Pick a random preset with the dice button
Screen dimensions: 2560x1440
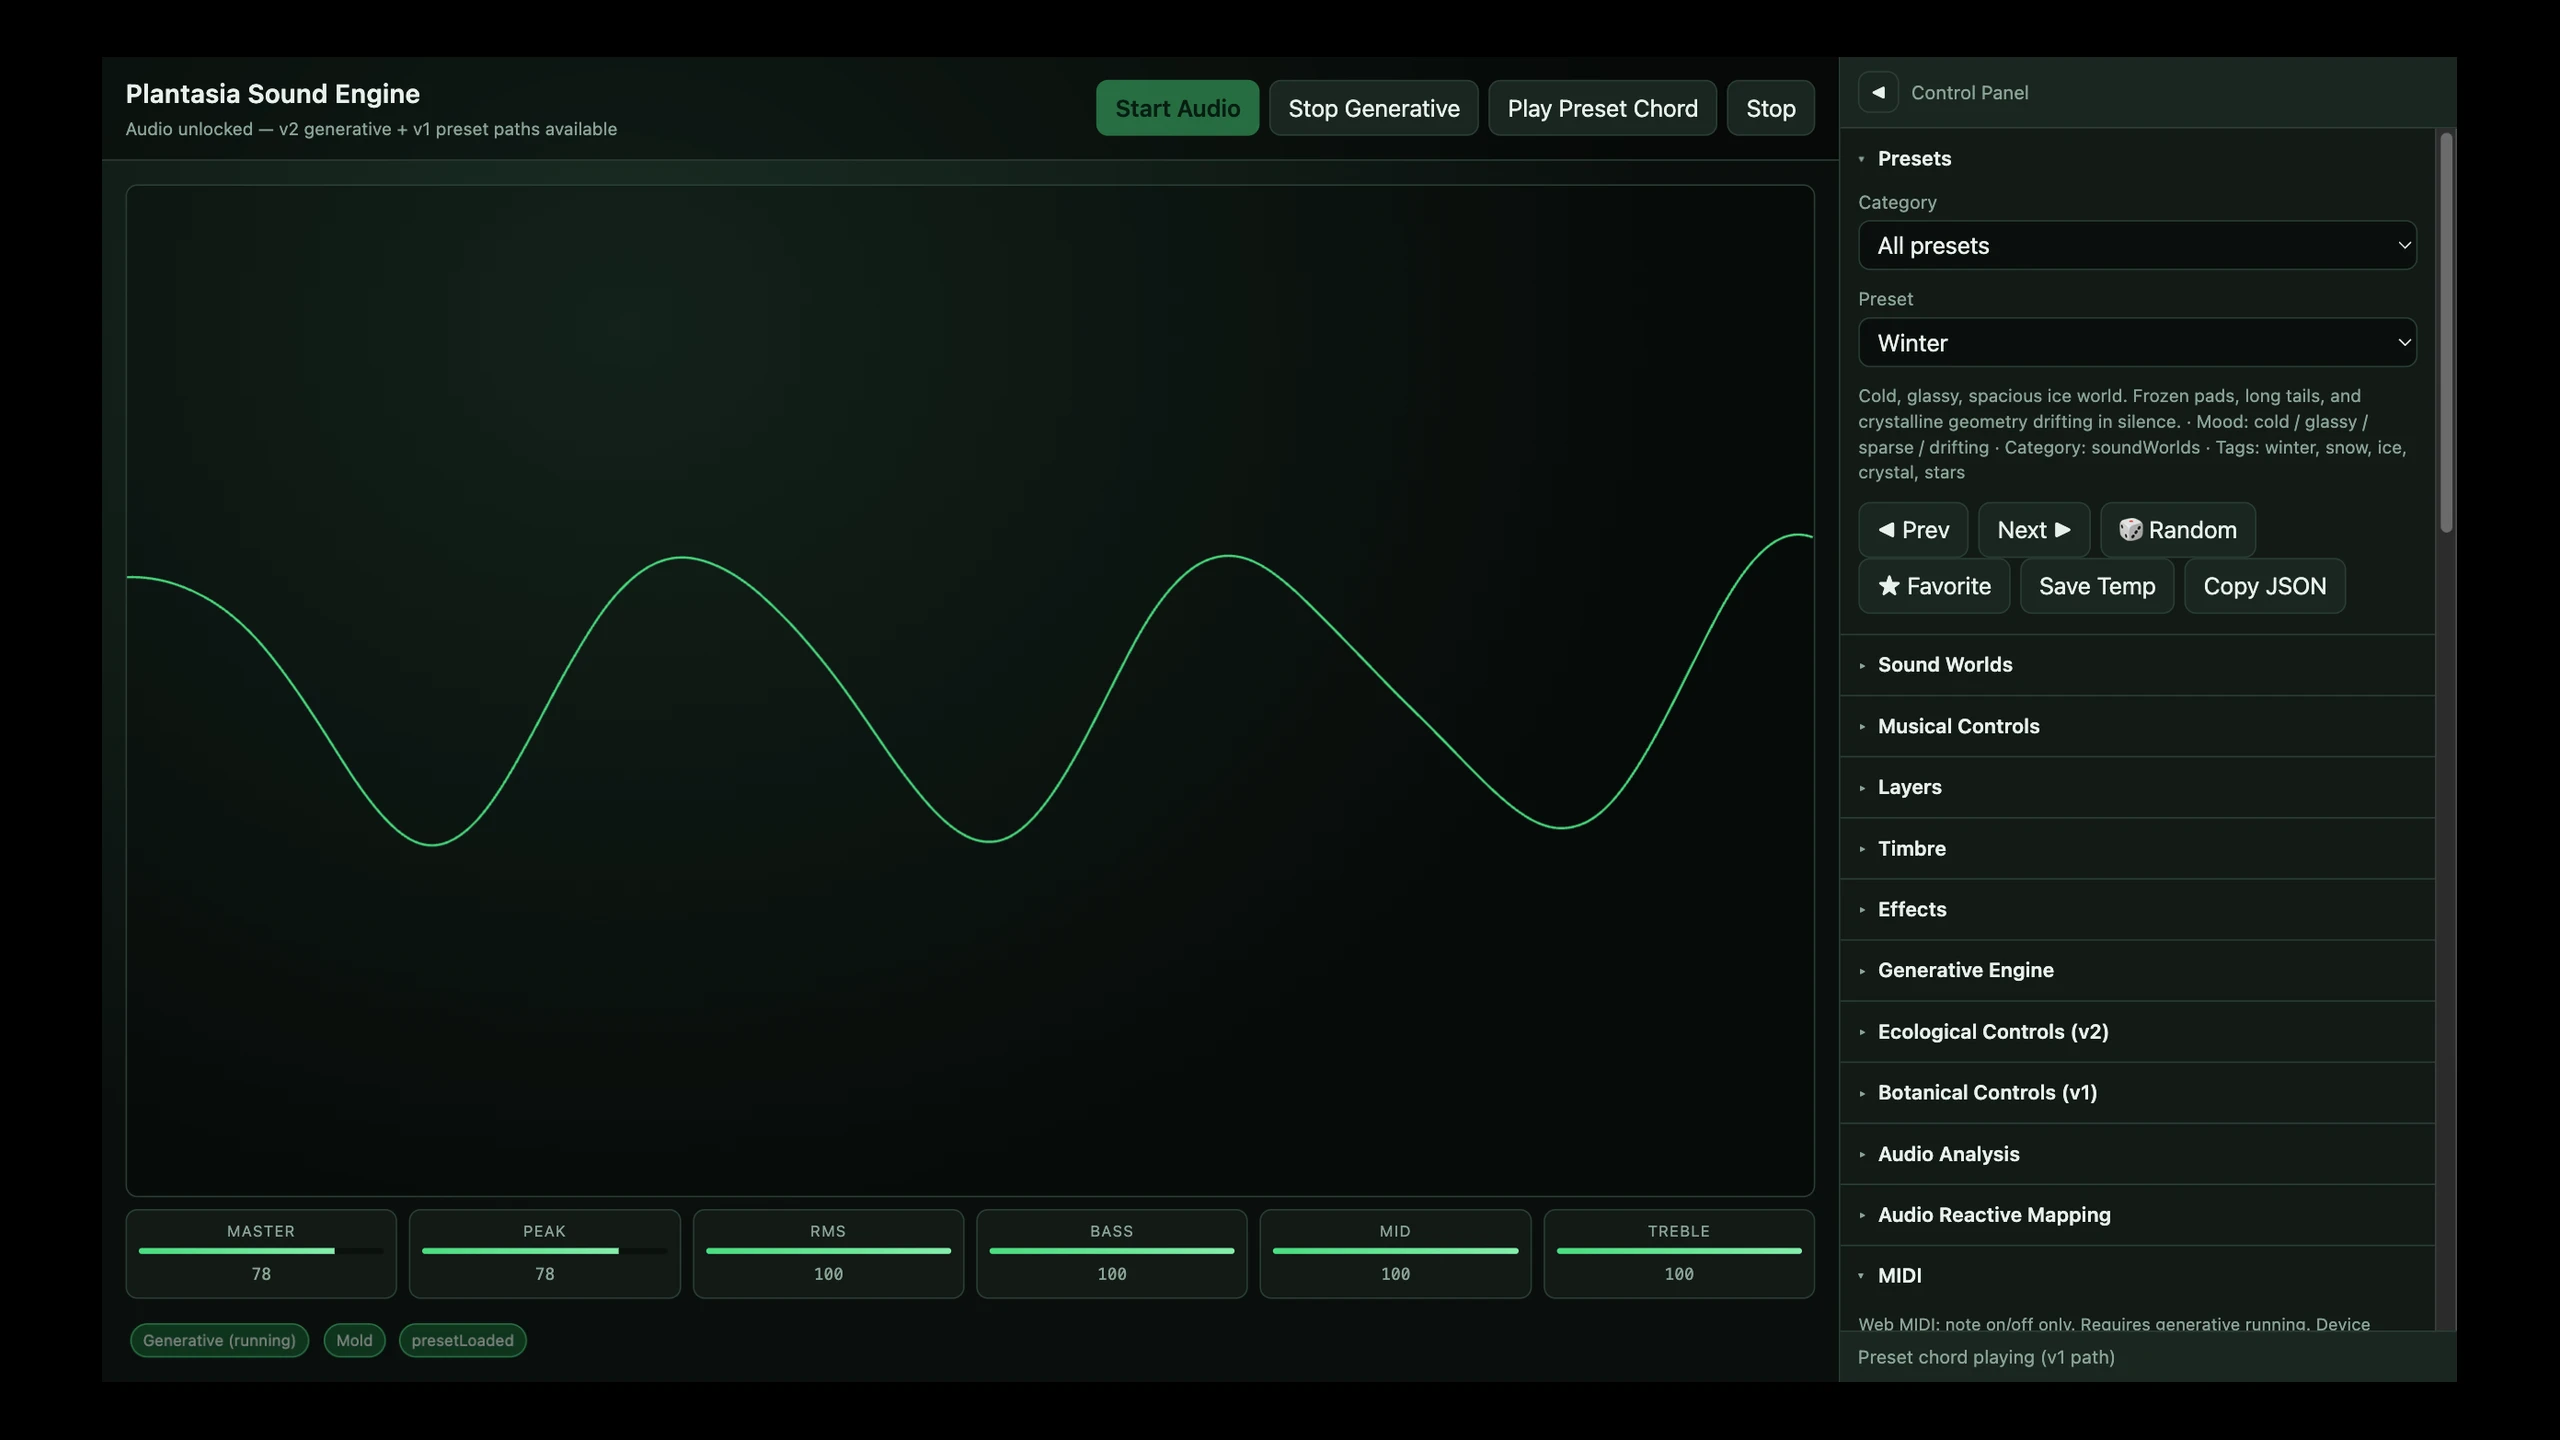2177,530
